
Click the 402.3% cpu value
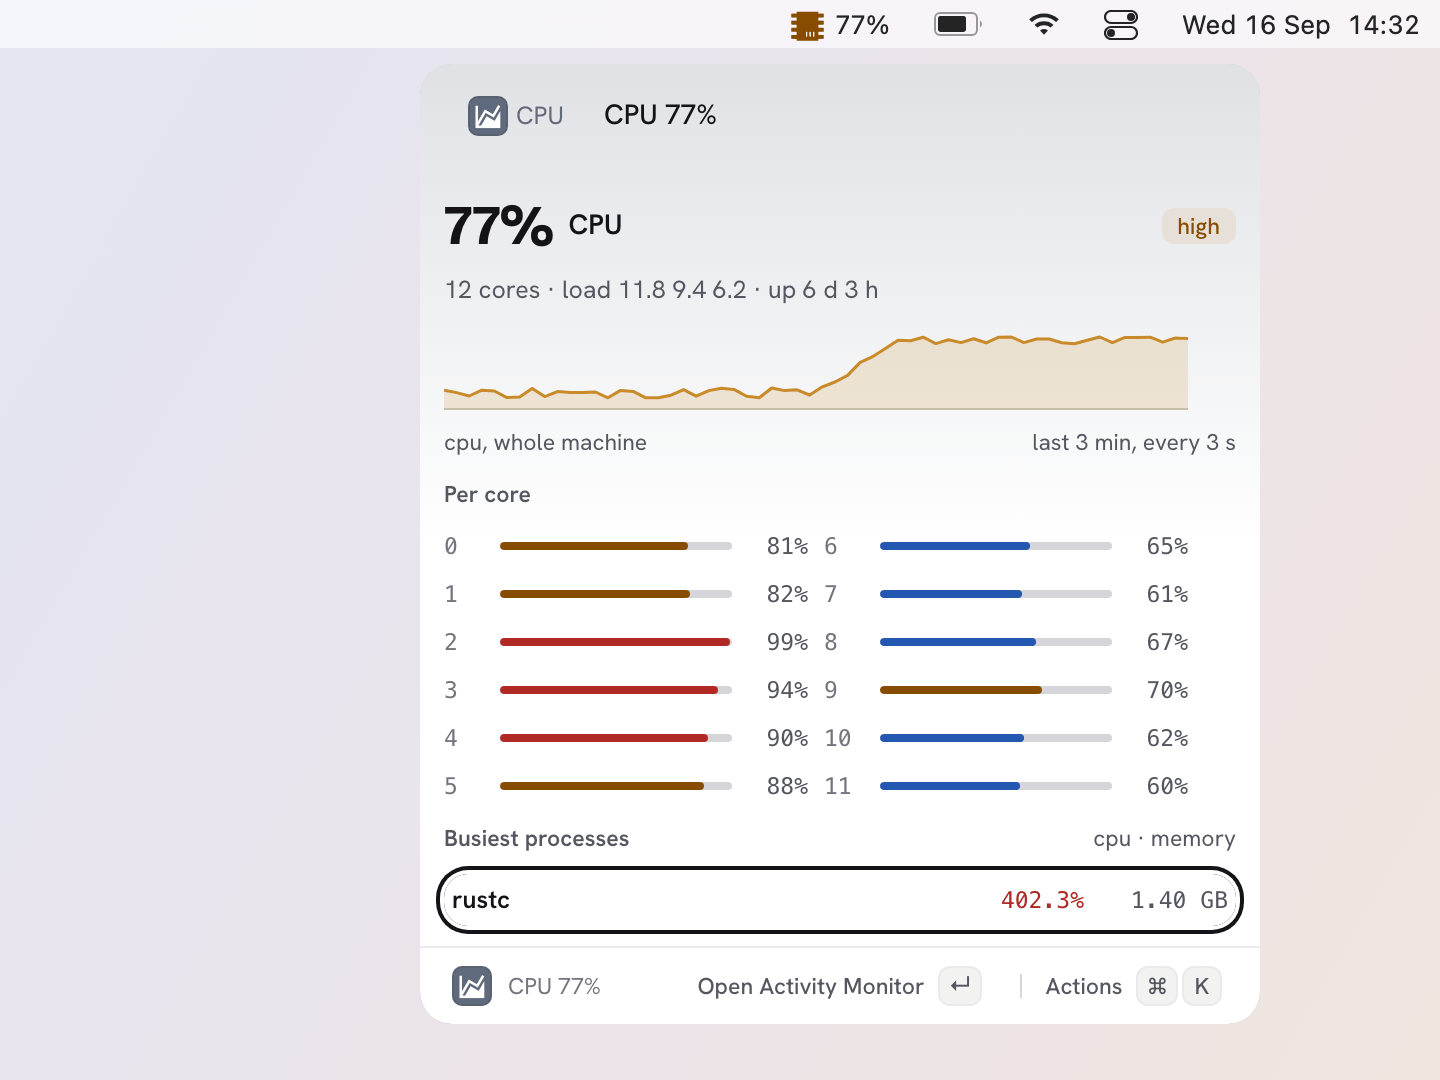coord(1043,900)
